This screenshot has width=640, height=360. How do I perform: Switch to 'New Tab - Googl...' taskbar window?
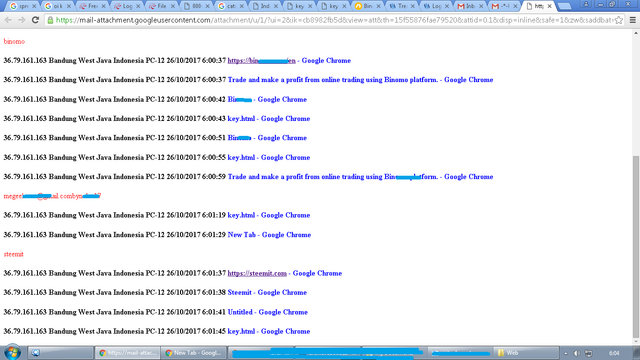click(x=193, y=353)
